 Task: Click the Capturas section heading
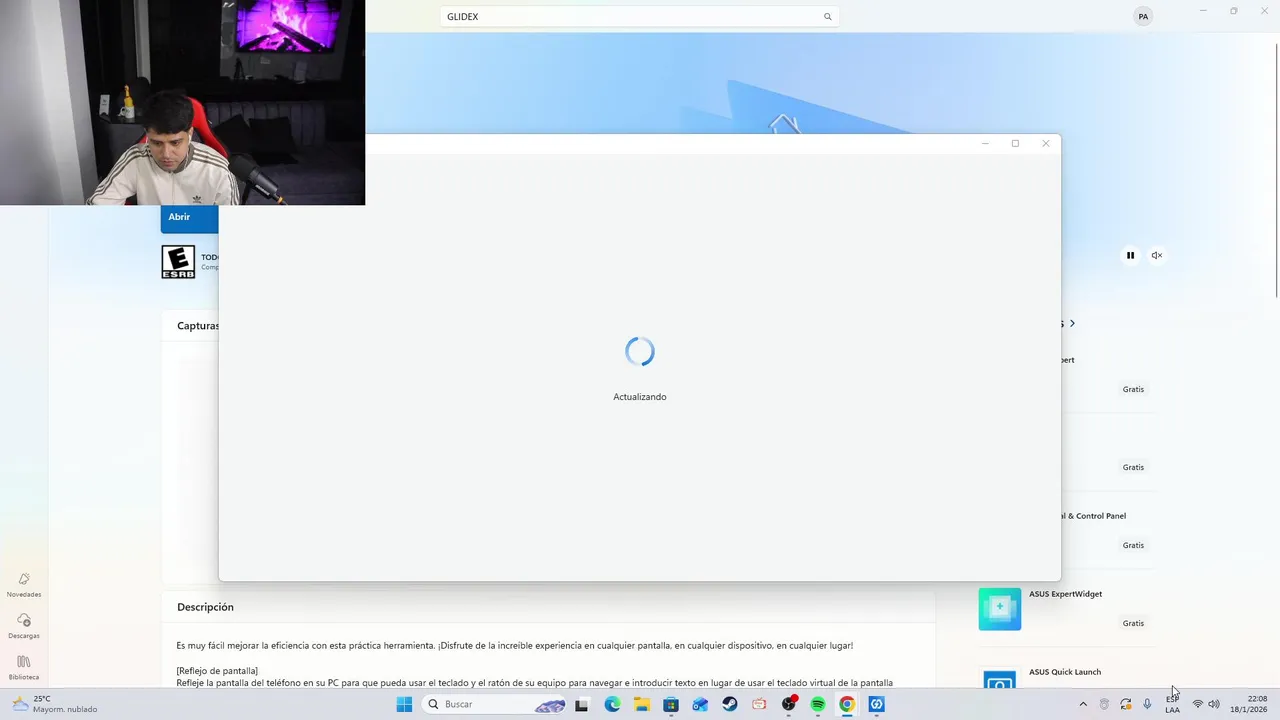(198, 326)
